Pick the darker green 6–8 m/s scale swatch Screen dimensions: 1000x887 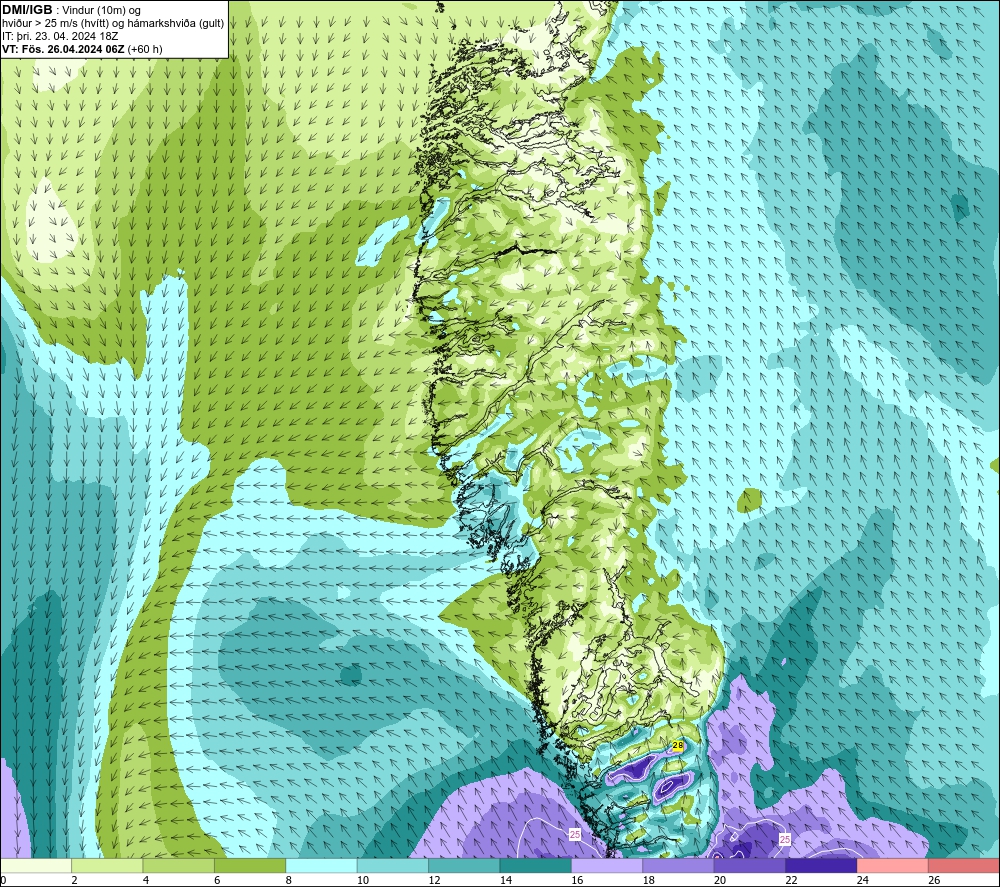(250, 865)
